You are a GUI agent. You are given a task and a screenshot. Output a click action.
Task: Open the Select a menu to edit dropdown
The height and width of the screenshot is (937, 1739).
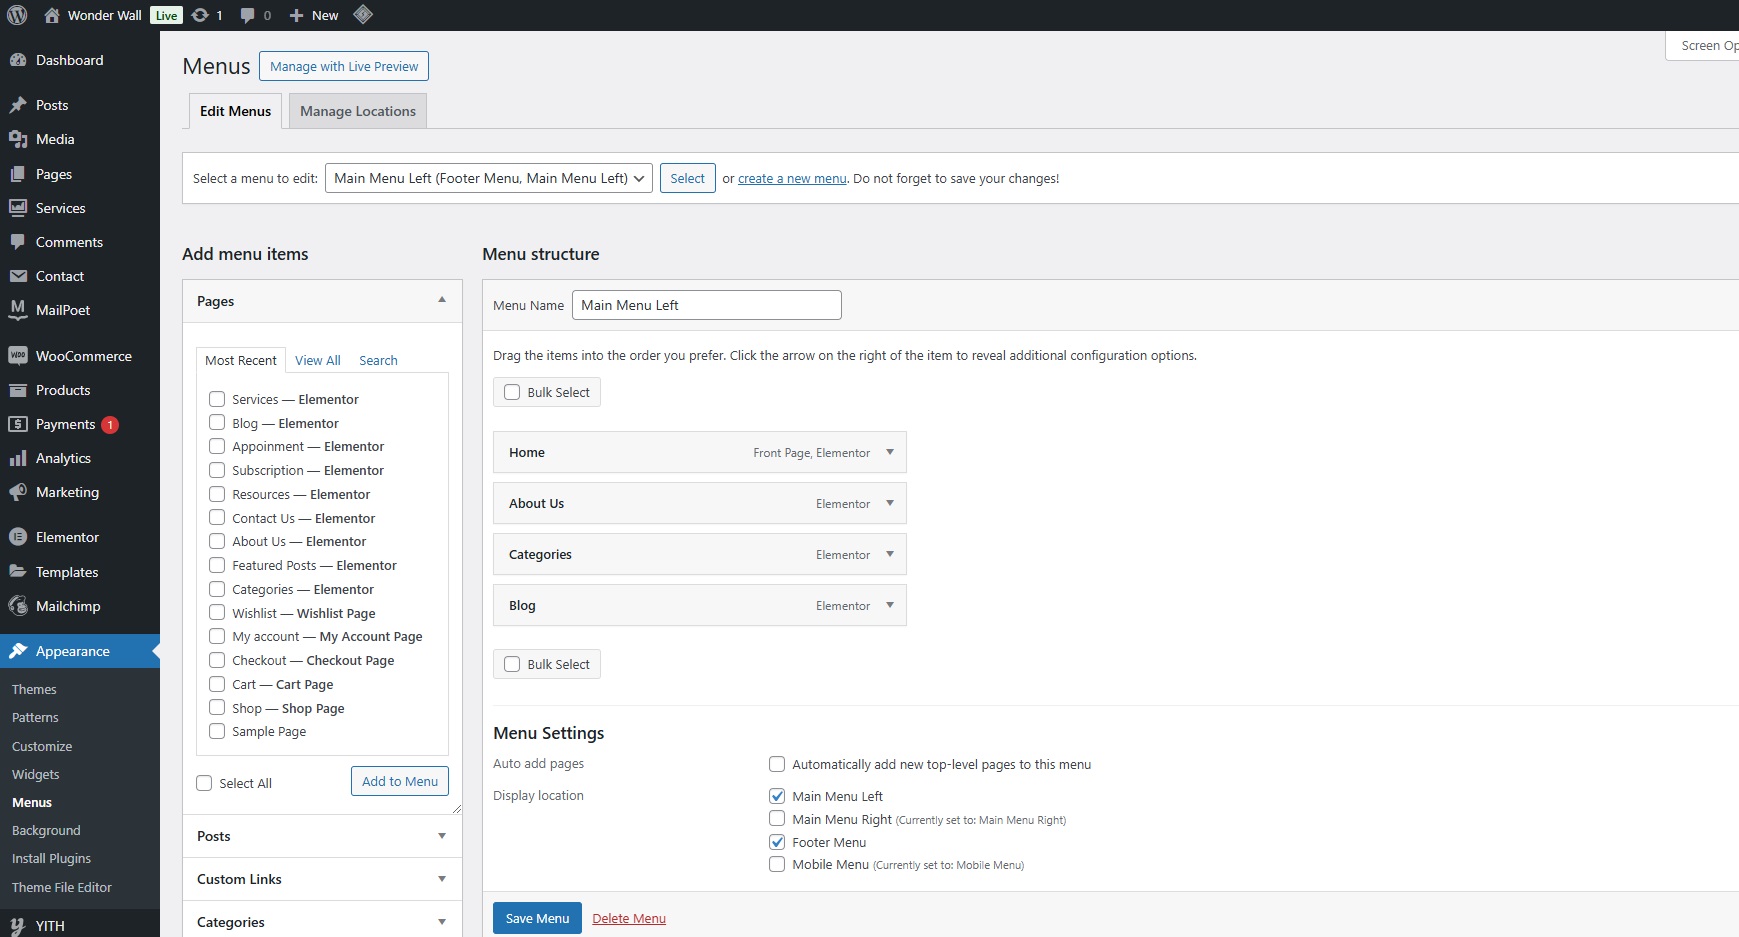[488, 178]
